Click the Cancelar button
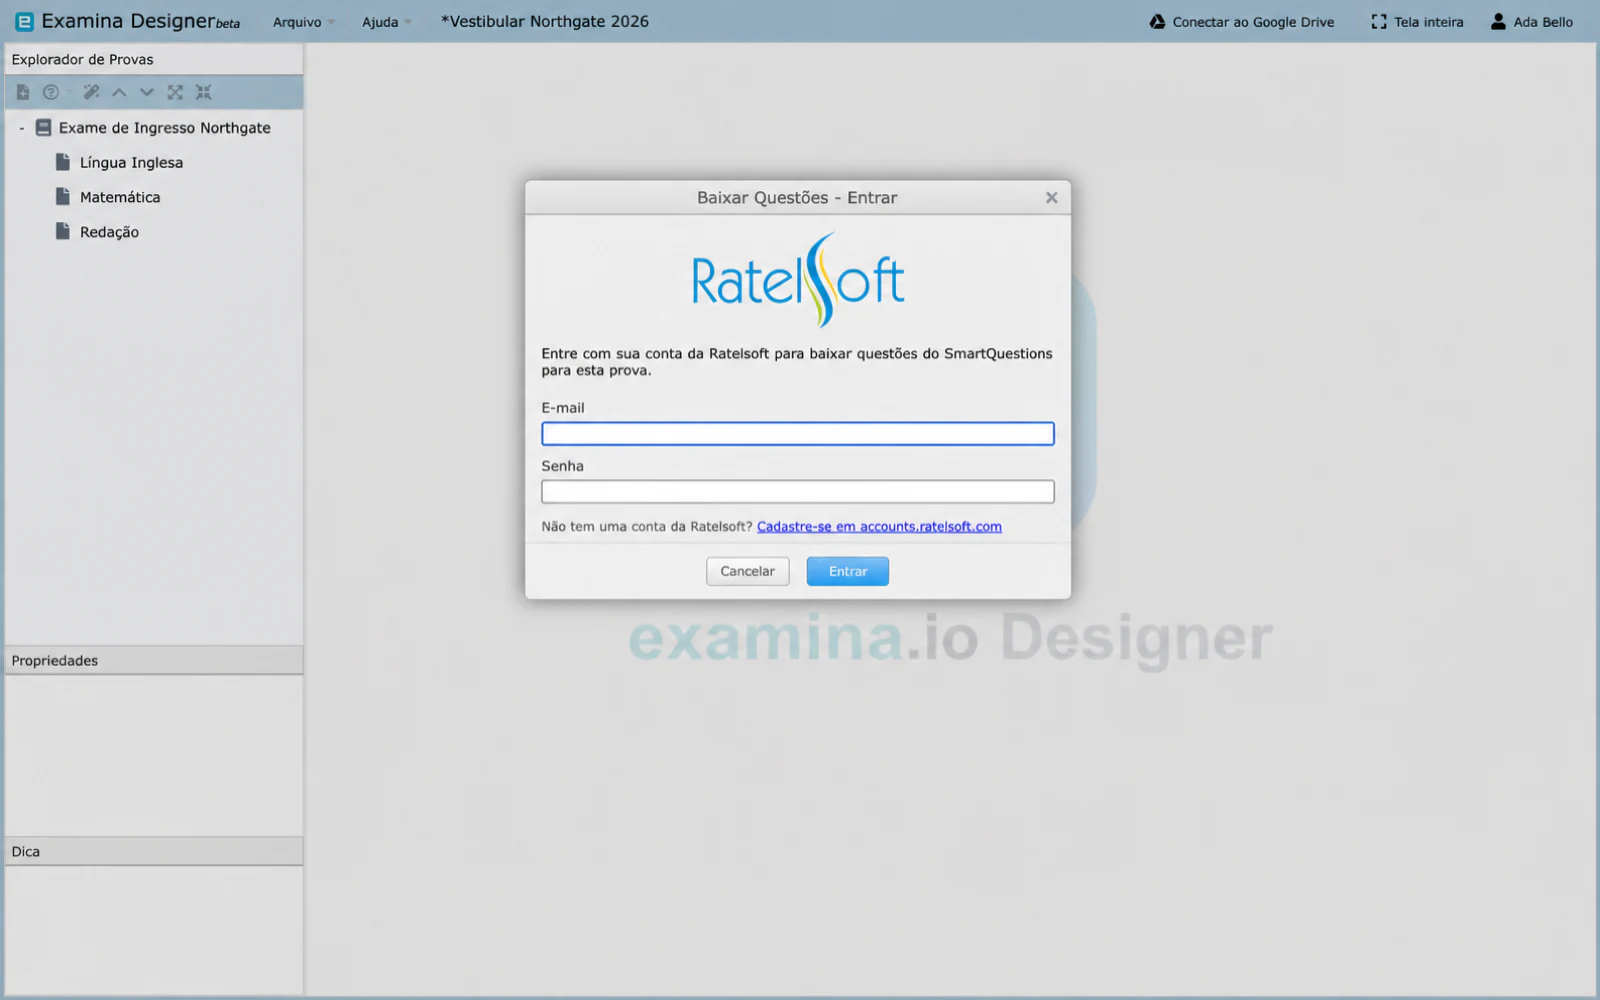Image resolution: width=1600 pixels, height=1000 pixels. 748,571
